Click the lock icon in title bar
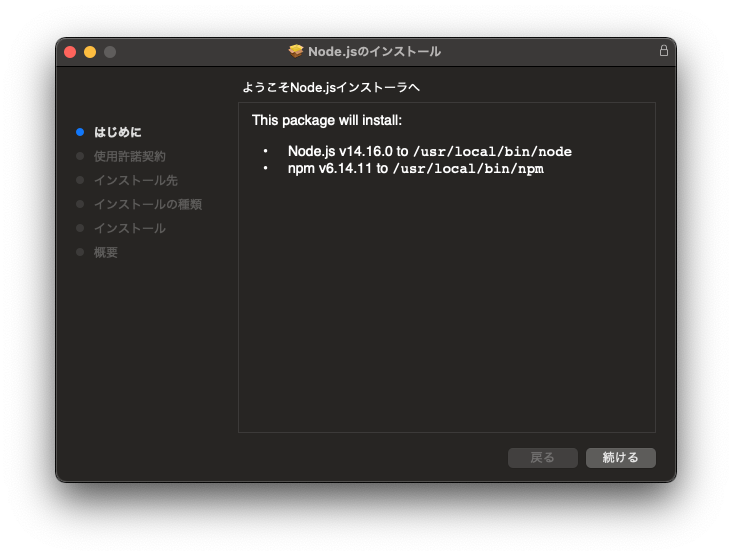The width and height of the screenshot is (732, 556). [x=663, y=50]
